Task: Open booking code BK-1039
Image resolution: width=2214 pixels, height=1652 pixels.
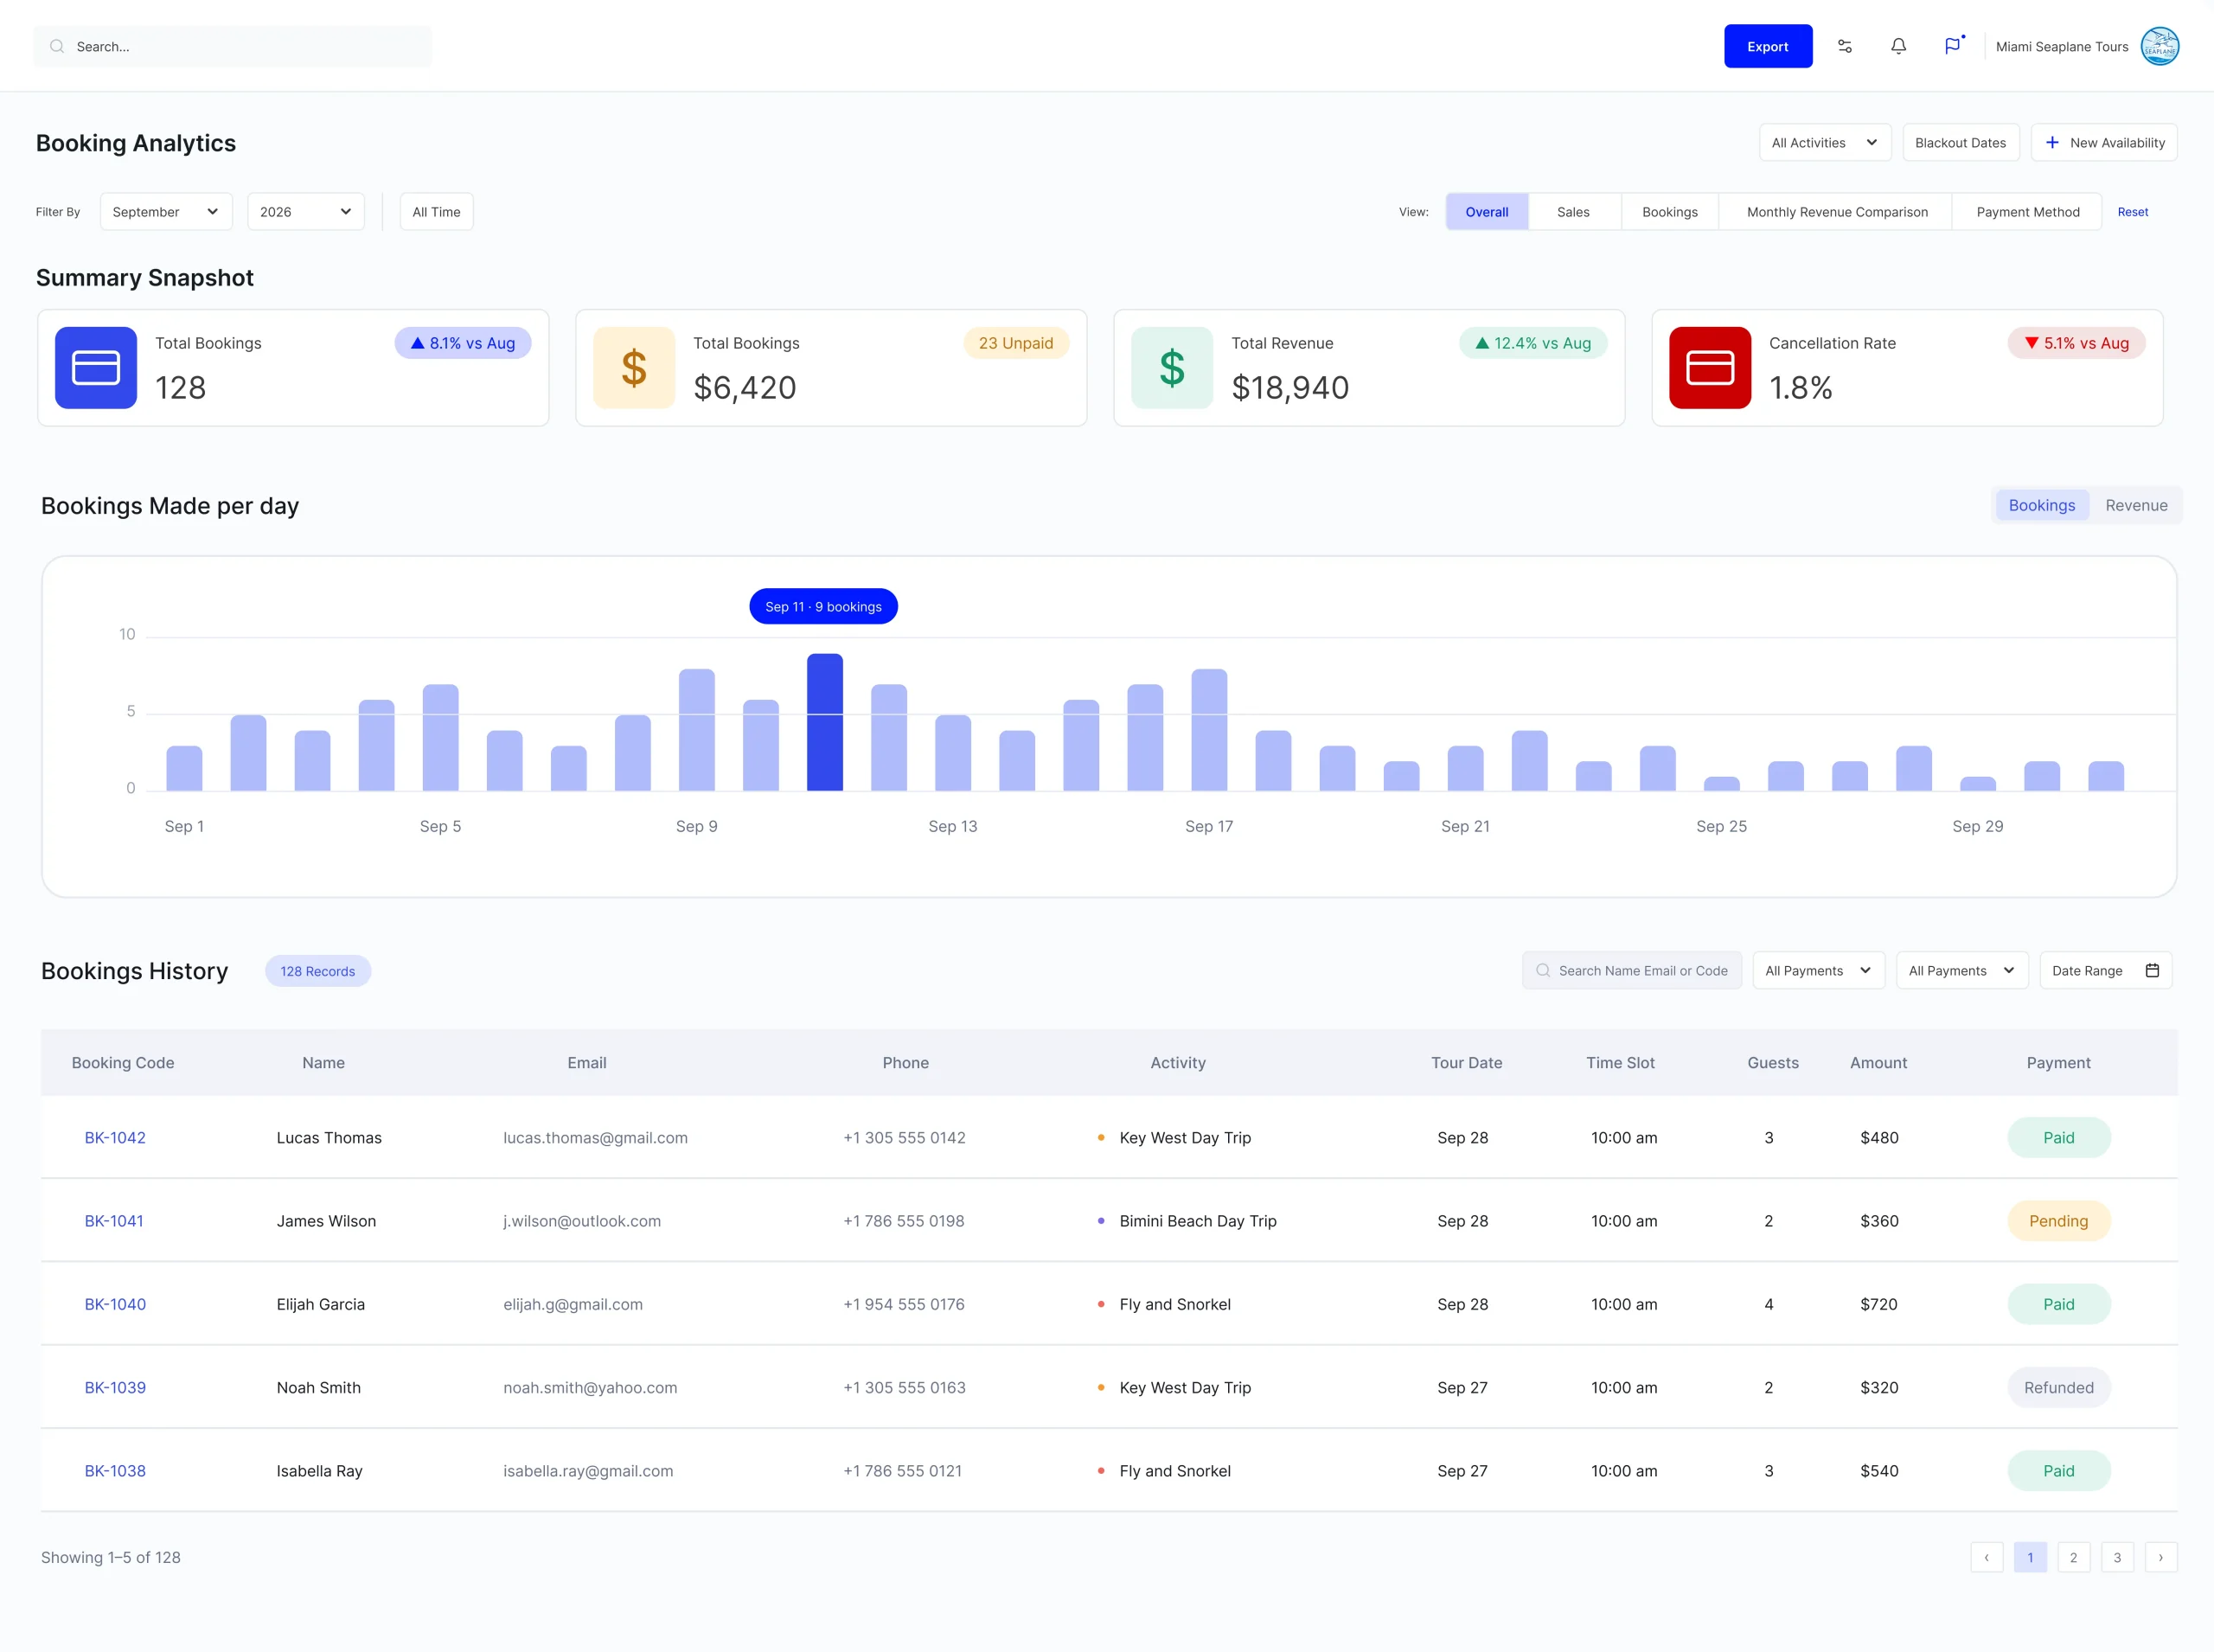Action: pyautogui.click(x=115, y=1387)
